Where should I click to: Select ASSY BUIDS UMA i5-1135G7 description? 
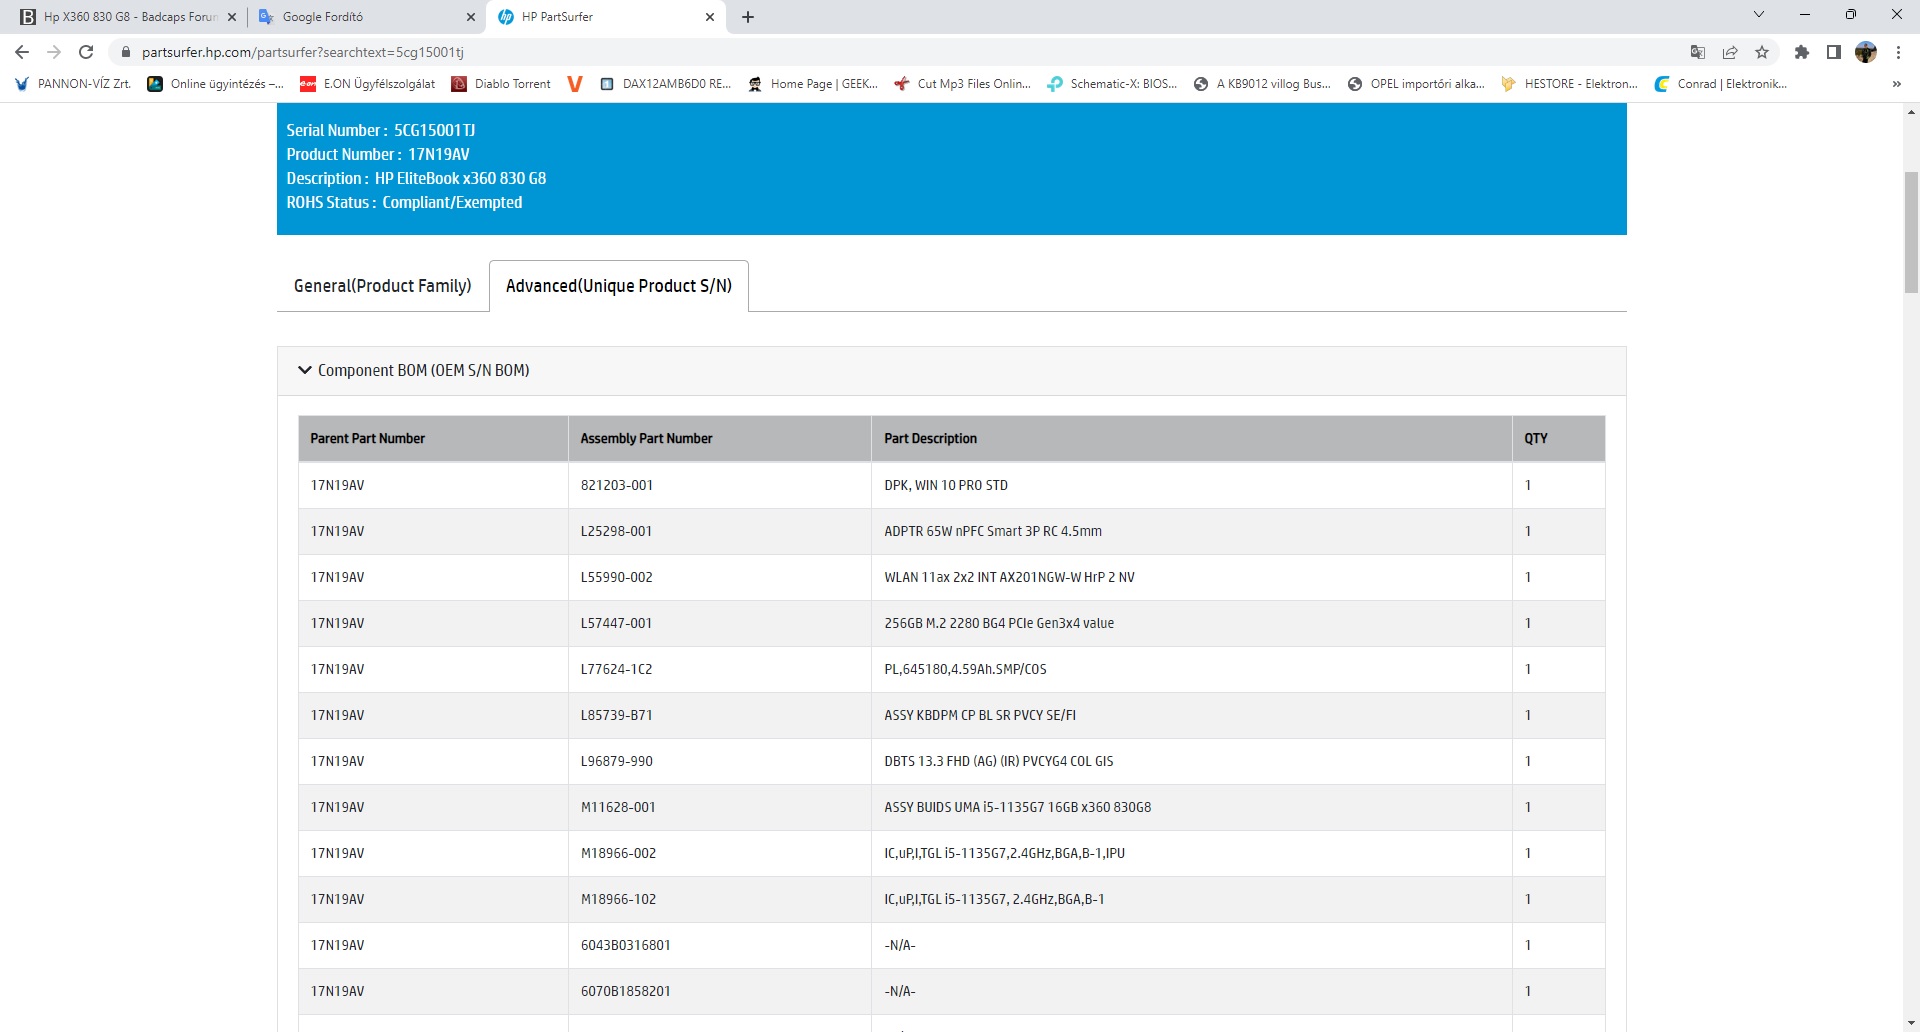click(x=1017, y=807)
